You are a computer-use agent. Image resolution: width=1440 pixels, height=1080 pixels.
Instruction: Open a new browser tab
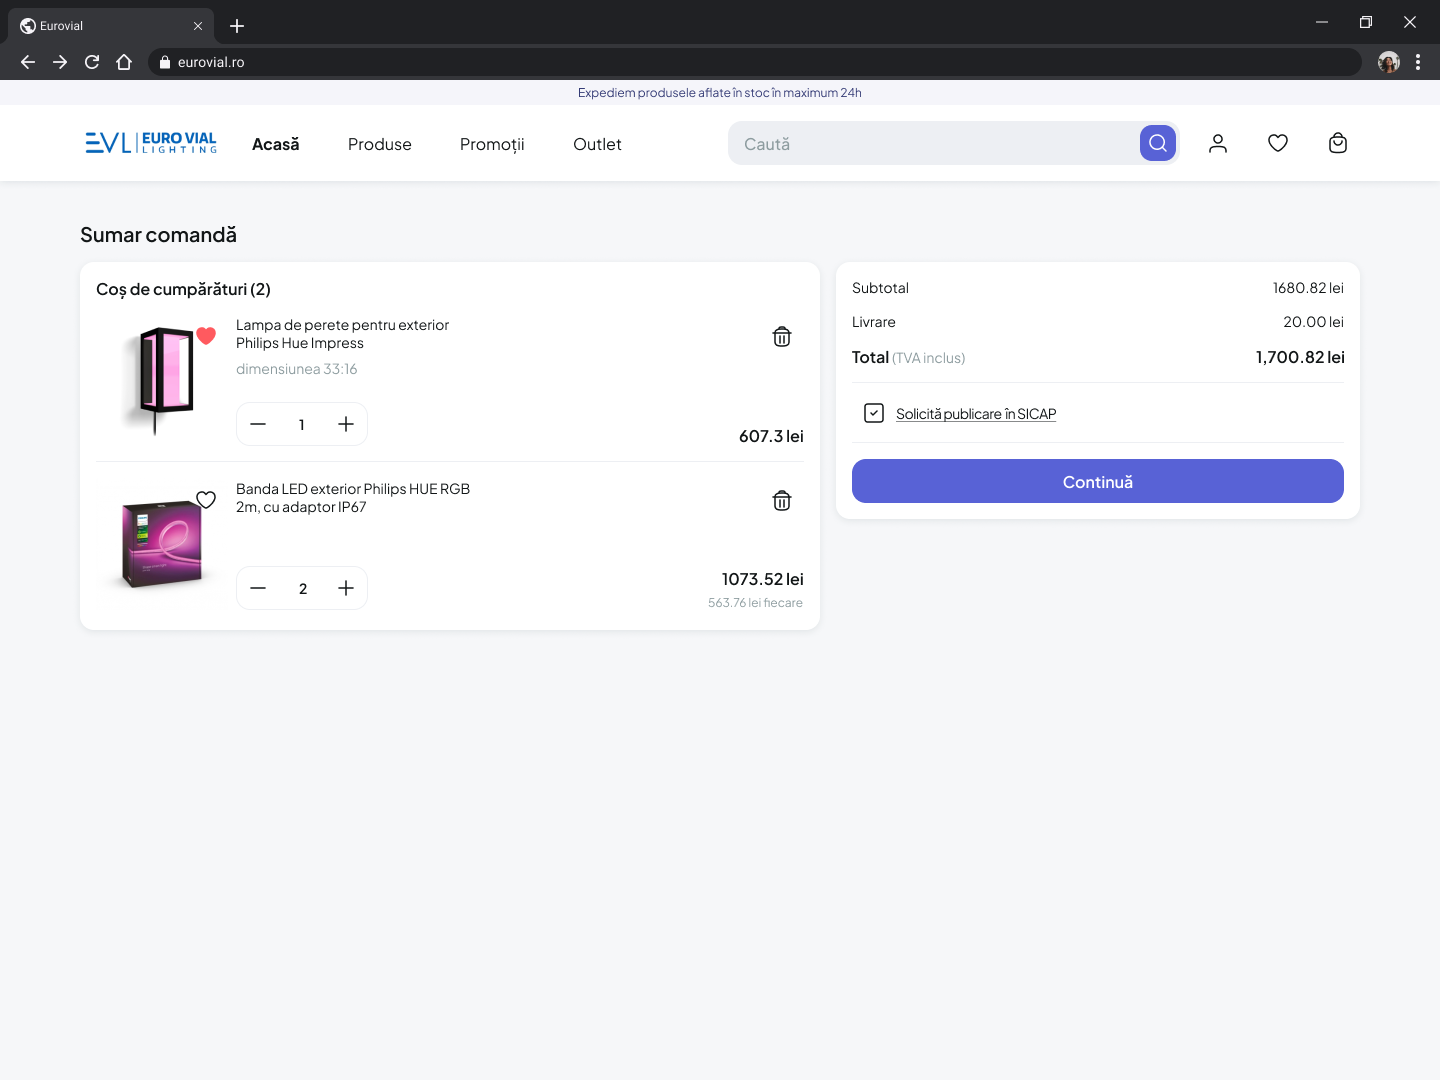[237, 26]
